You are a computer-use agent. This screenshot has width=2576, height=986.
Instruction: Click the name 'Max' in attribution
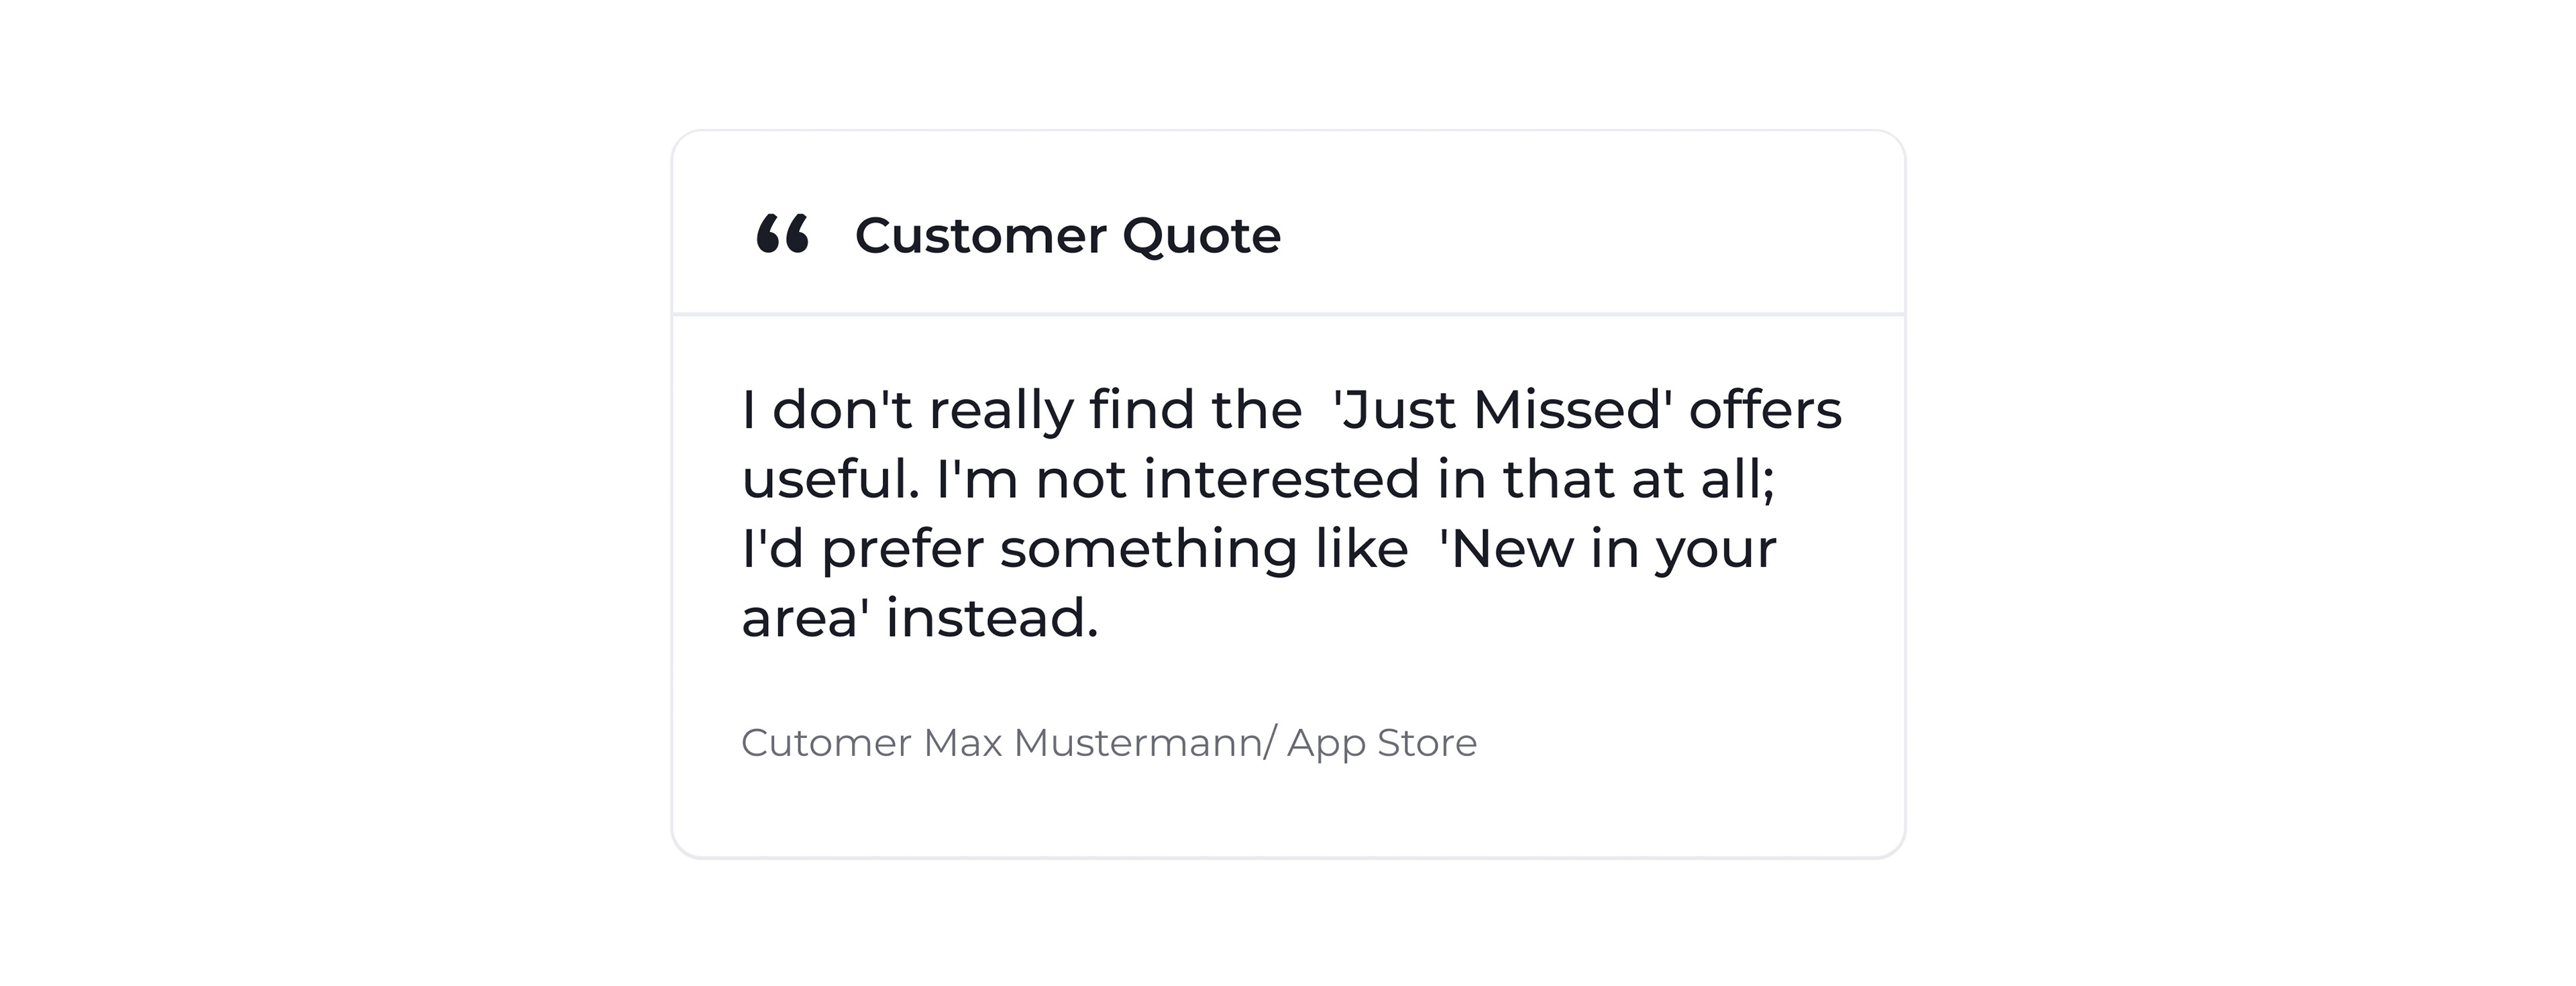tap(962, 743)
